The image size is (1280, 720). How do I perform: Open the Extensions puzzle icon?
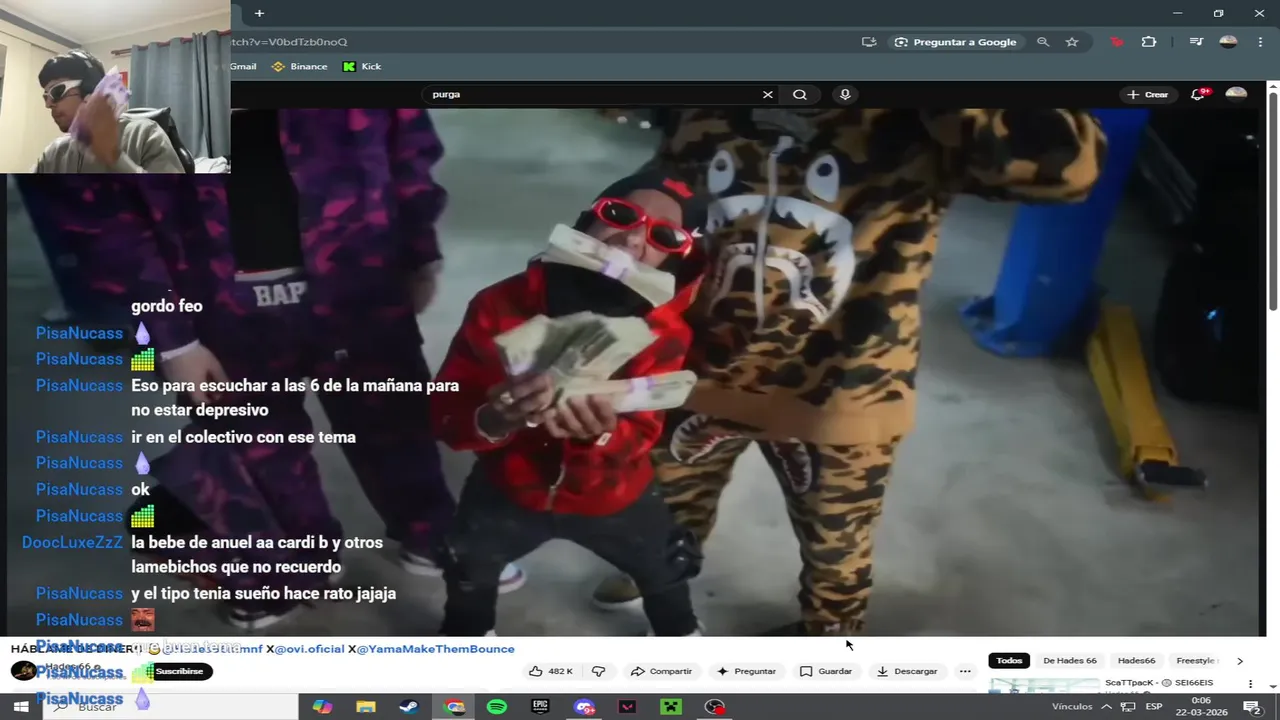(1149, 42)
